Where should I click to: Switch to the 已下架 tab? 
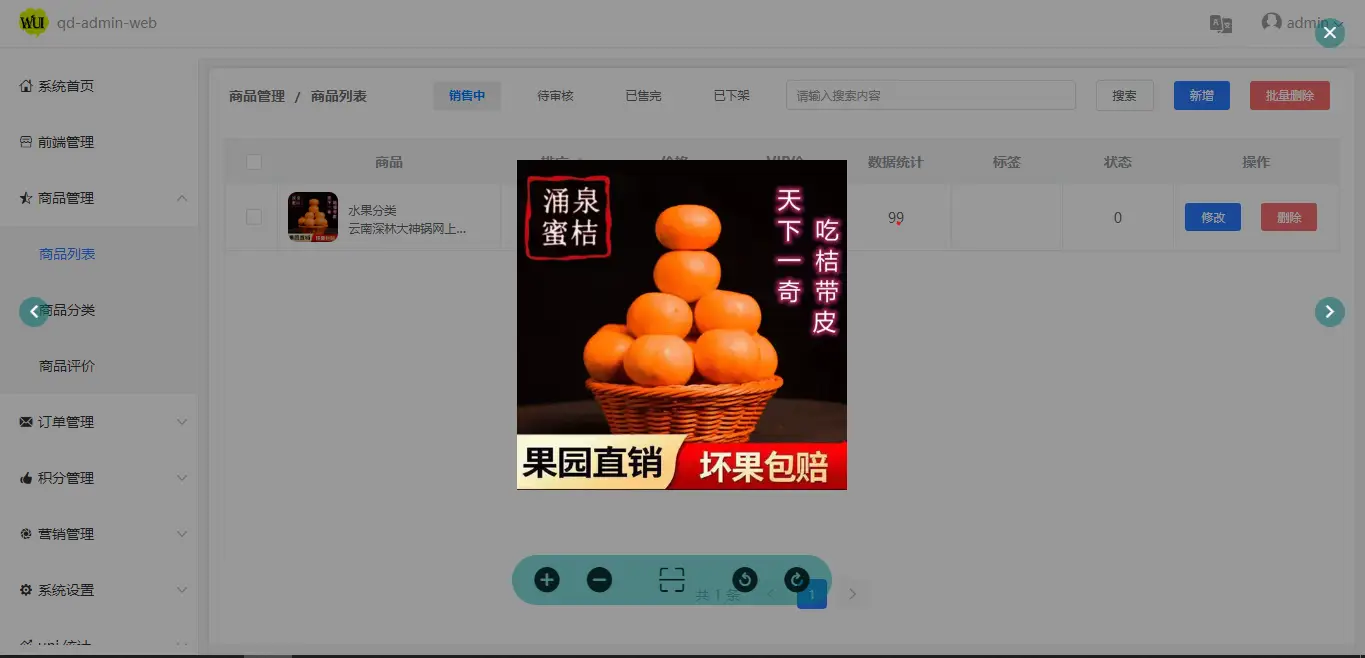pos(731,96)
